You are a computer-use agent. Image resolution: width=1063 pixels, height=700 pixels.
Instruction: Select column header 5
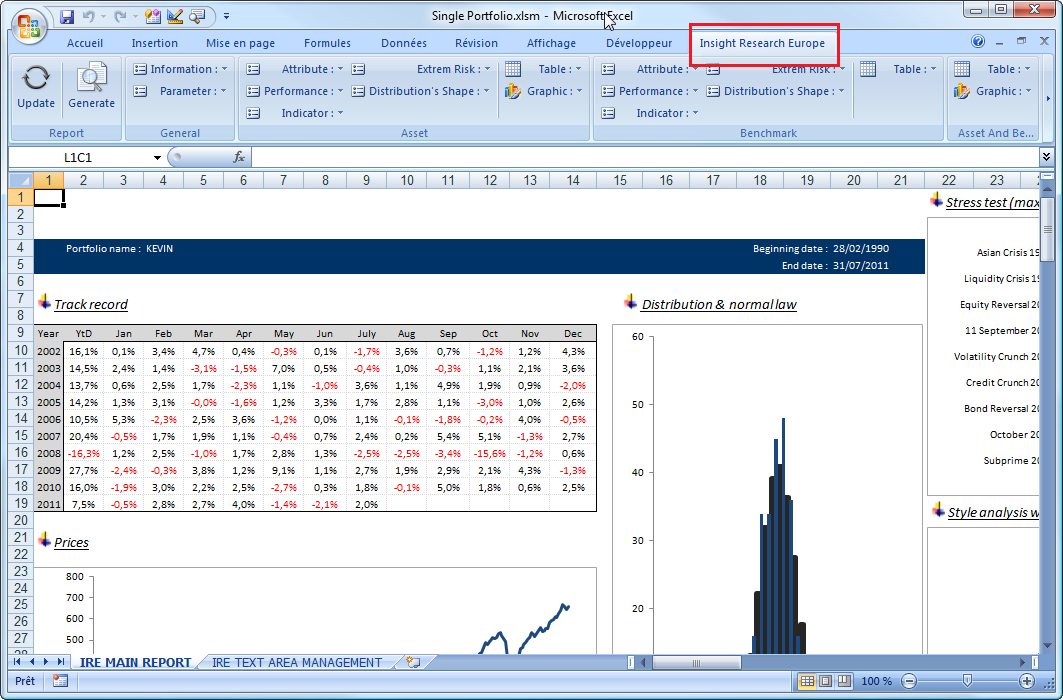203,180
